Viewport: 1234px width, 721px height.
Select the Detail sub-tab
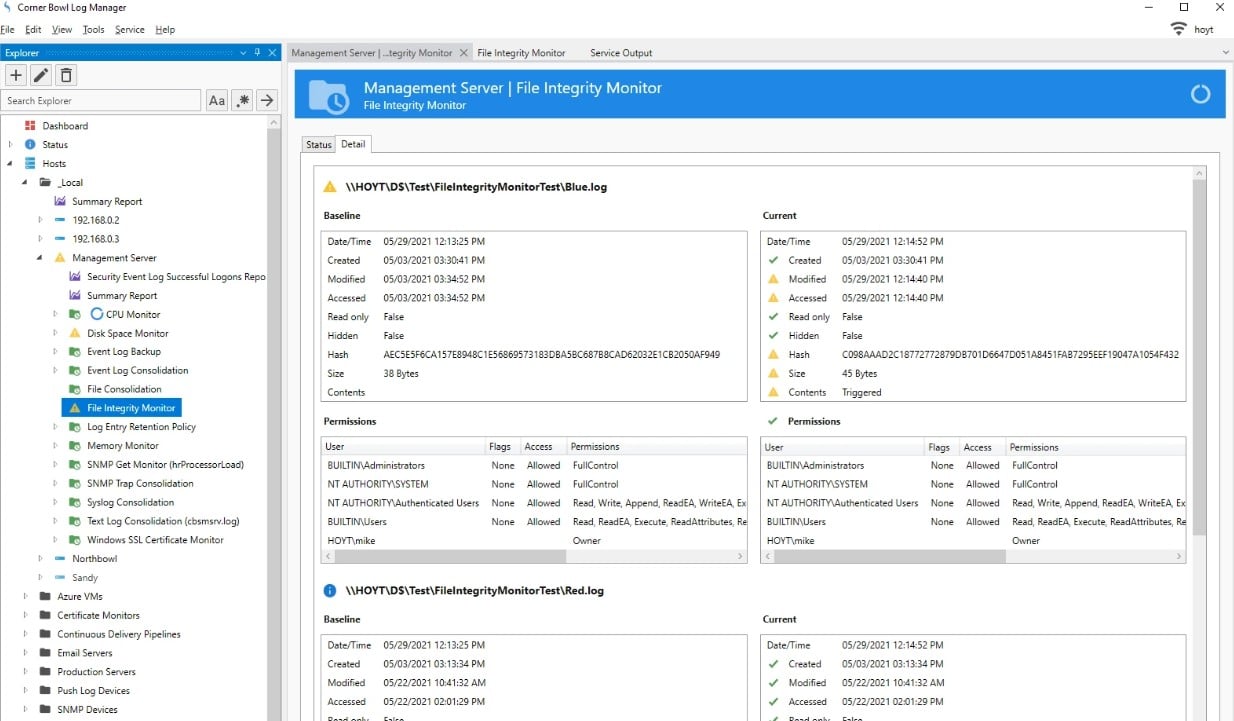coord(353,144)
